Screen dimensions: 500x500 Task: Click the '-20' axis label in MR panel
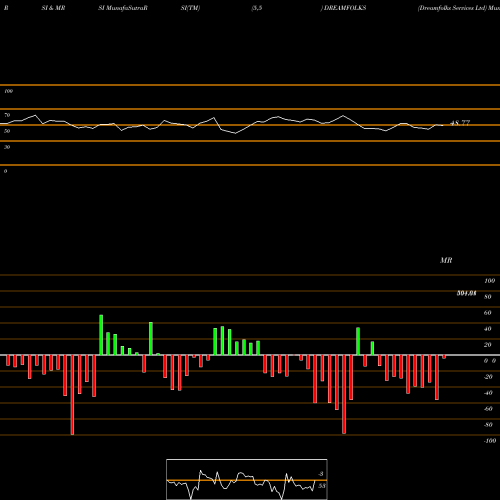click(x=488, y=377)
